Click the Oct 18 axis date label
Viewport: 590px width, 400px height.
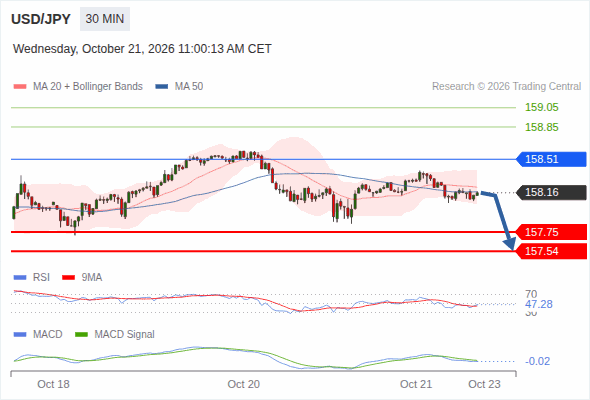(x=53, y=385)
